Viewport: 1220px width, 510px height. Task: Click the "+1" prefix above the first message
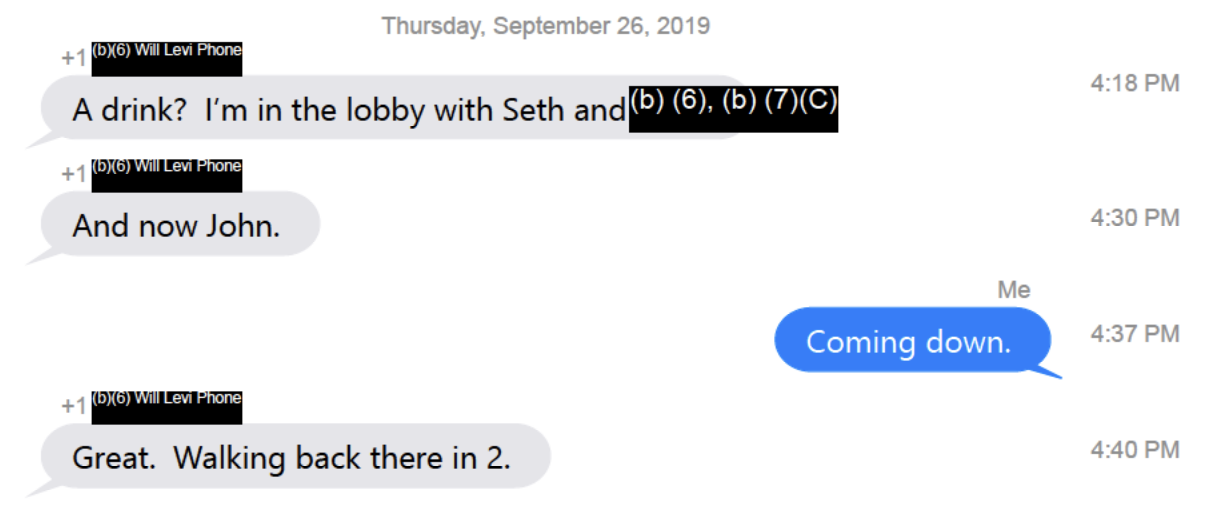[74, 58]
